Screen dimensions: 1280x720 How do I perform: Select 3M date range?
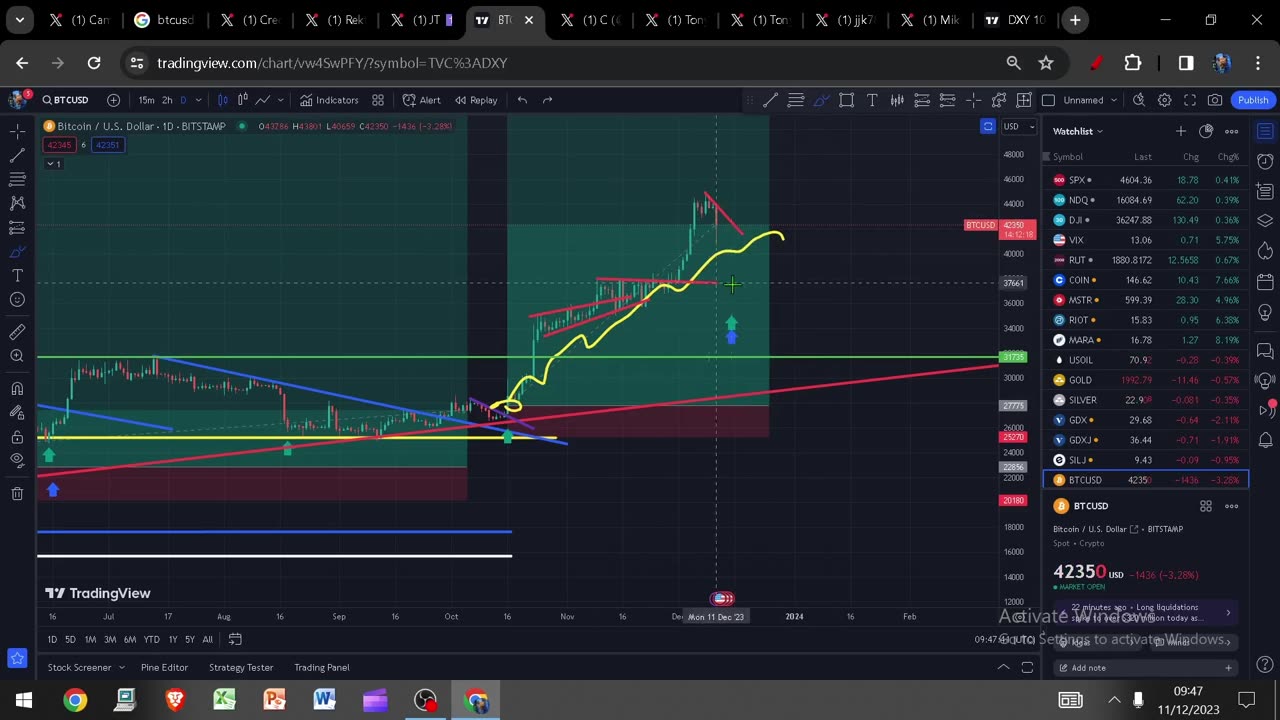(110, 640)
